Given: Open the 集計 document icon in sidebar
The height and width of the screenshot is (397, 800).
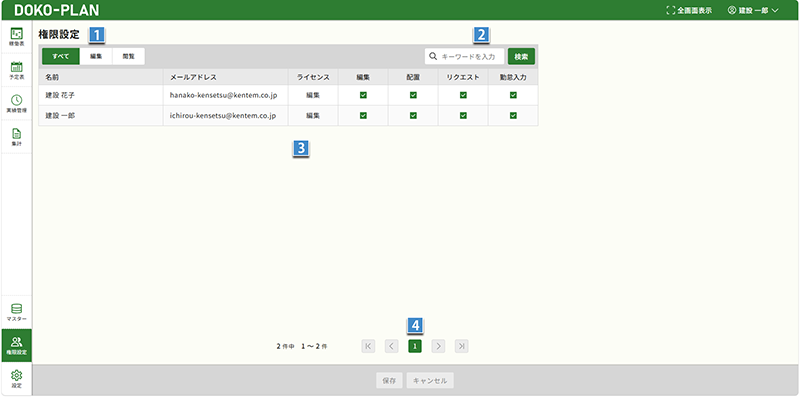Looking at the screenshot, I should click(16, 134).
